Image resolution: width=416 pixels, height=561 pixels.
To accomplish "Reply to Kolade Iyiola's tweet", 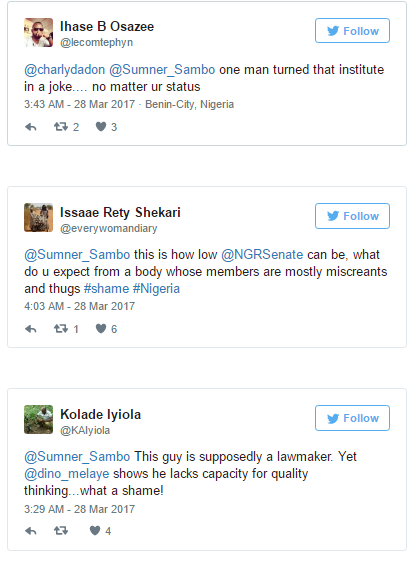I will 31,531.
